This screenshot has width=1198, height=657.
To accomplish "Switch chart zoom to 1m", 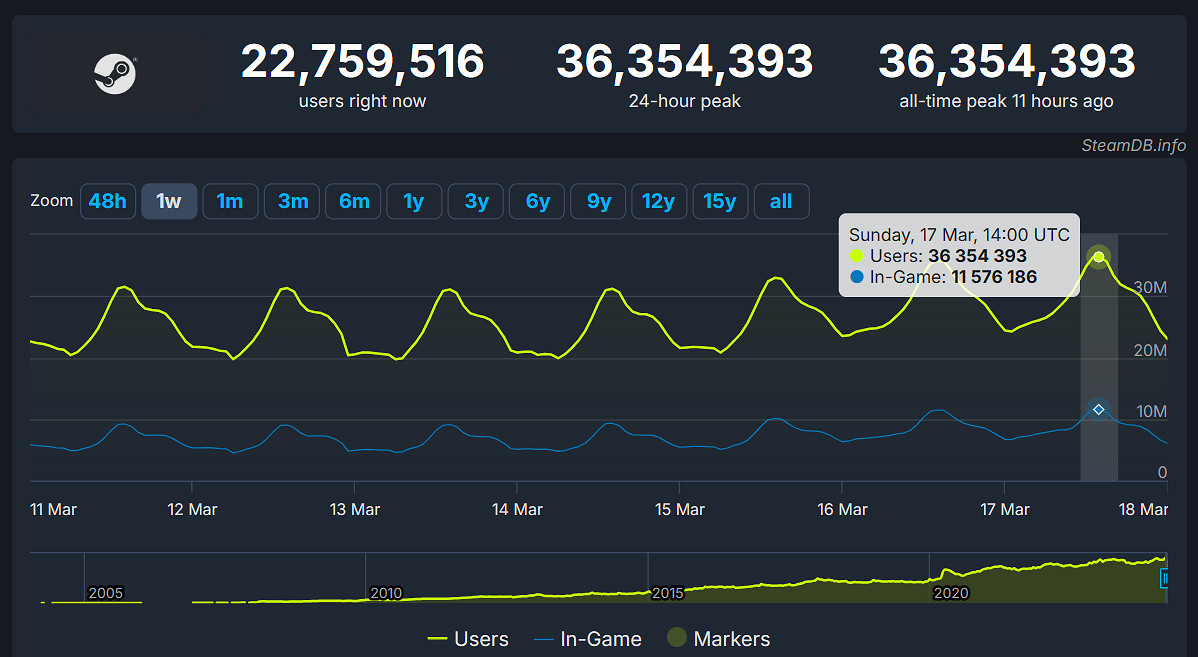I will pyautogui.click(x=230, y=201).
